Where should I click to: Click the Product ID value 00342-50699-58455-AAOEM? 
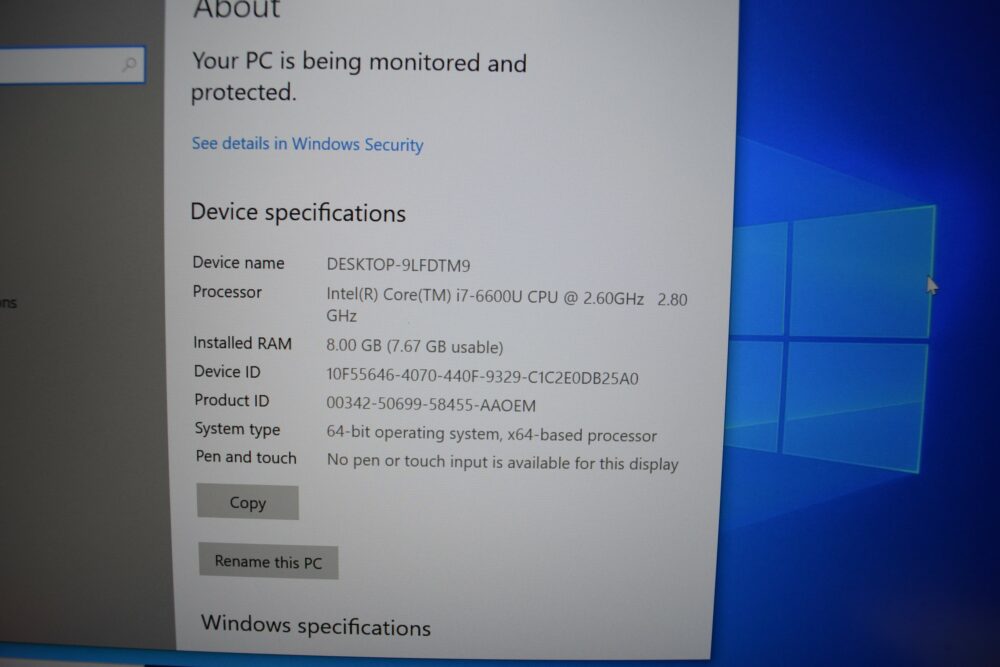coord(431,404)
